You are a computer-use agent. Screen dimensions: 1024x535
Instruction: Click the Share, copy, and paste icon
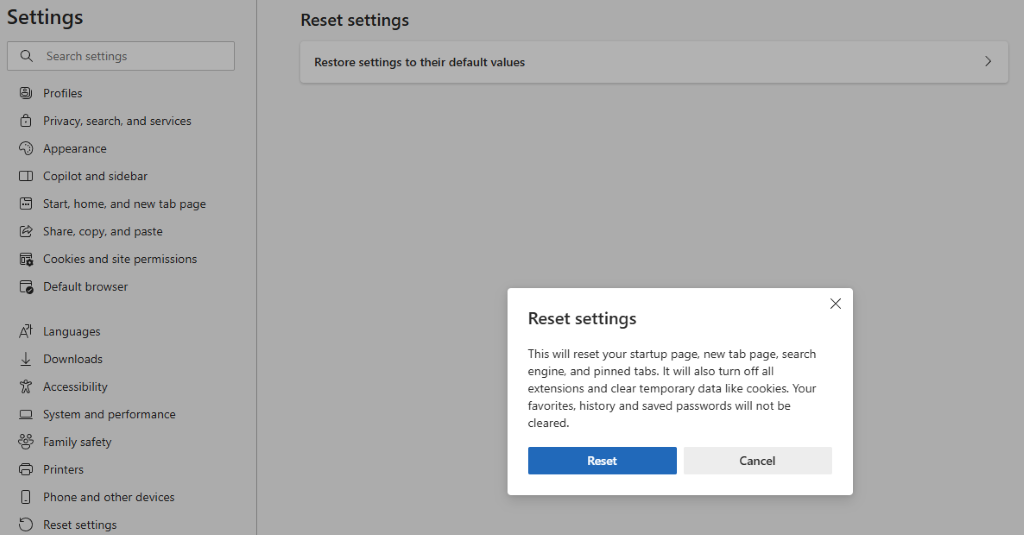click(x=25, y=231)
